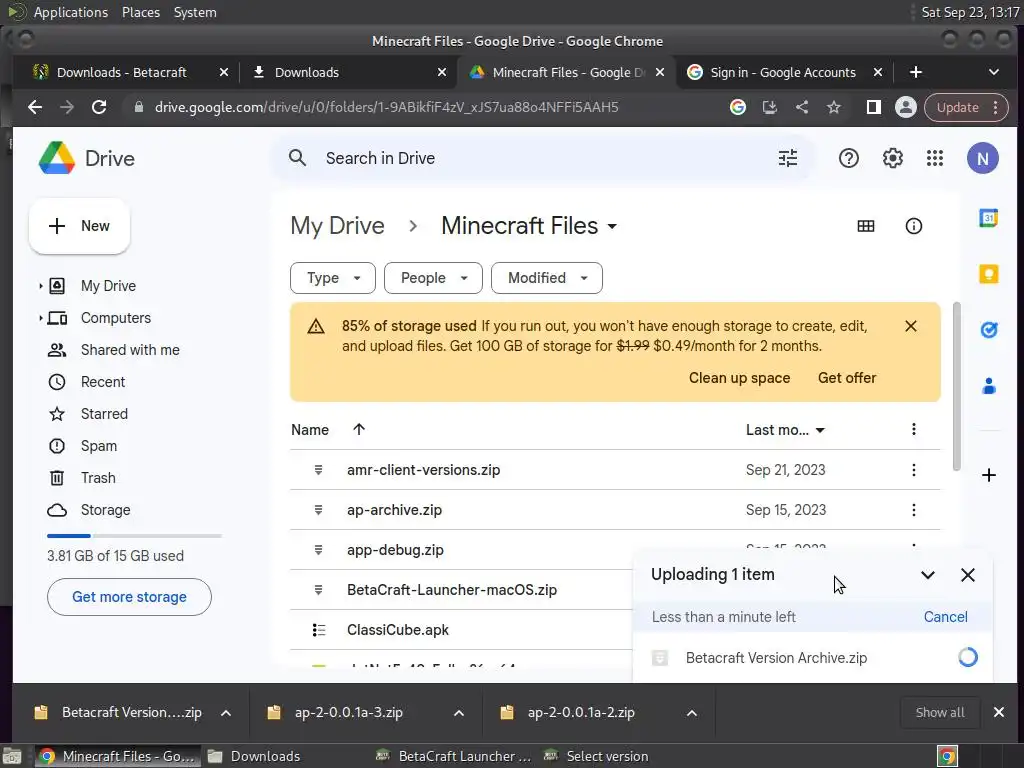The height and width of the screenshot is (768, 1024).
Task: Open Contacts side panel icon
Action: click(988, 386)
